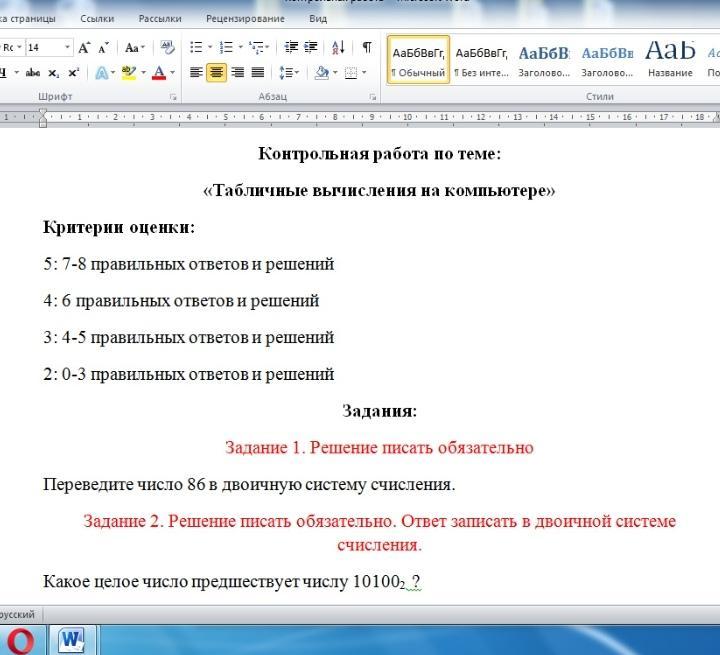Click Word icon in taskbar
The width and height of the screenshot is (720, 655).
coord(71,640)
